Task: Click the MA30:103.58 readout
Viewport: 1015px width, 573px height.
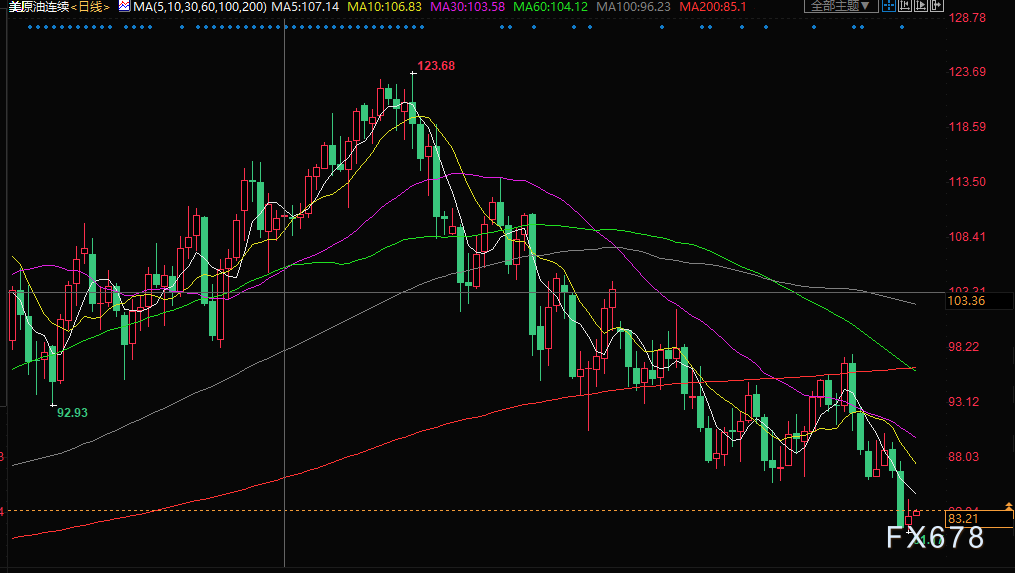Action: pos(467,7)
